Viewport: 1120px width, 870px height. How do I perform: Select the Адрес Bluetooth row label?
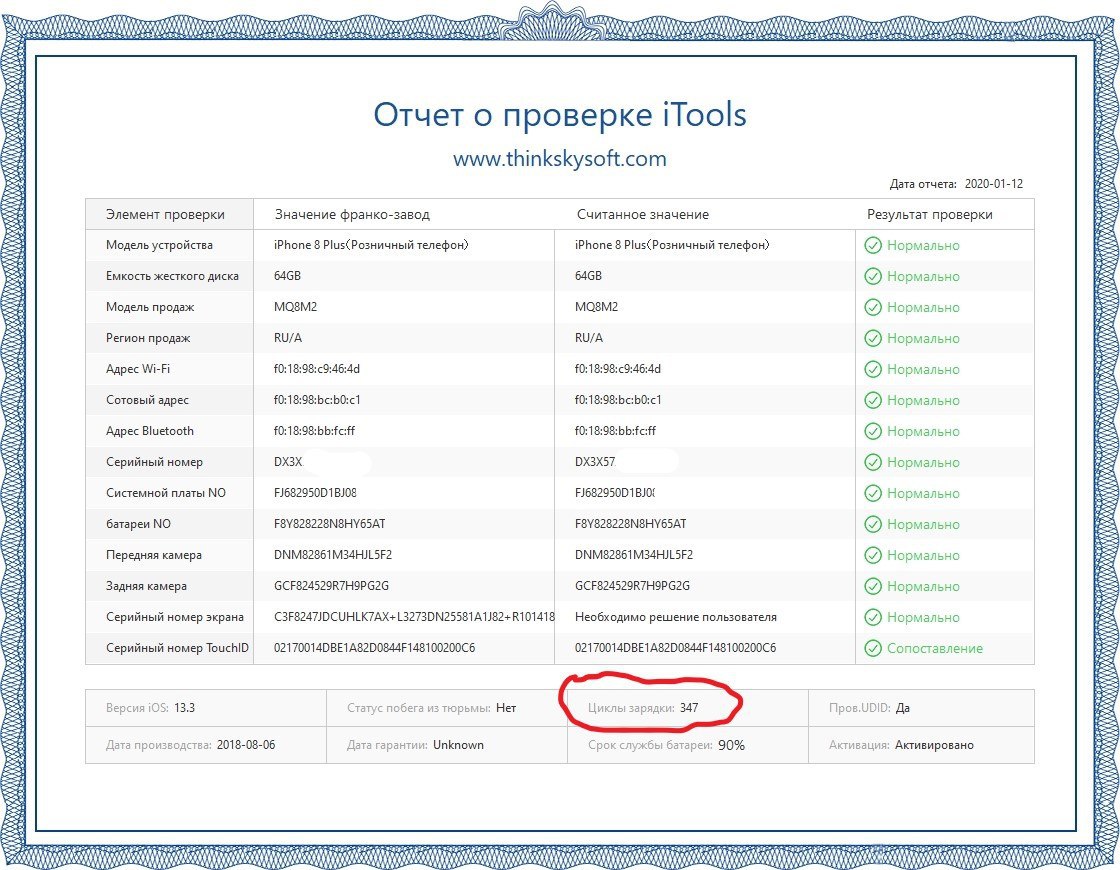point(150,431)
